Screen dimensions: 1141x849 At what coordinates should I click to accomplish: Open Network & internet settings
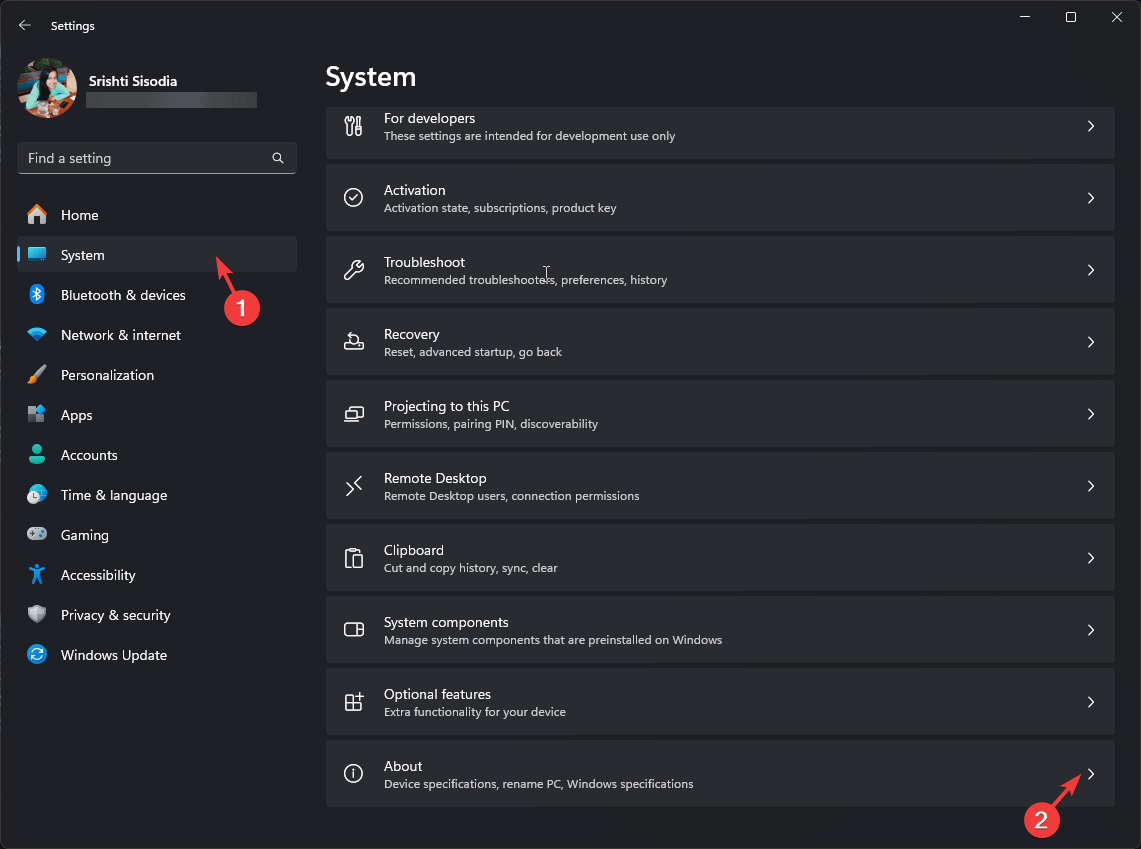156,335
